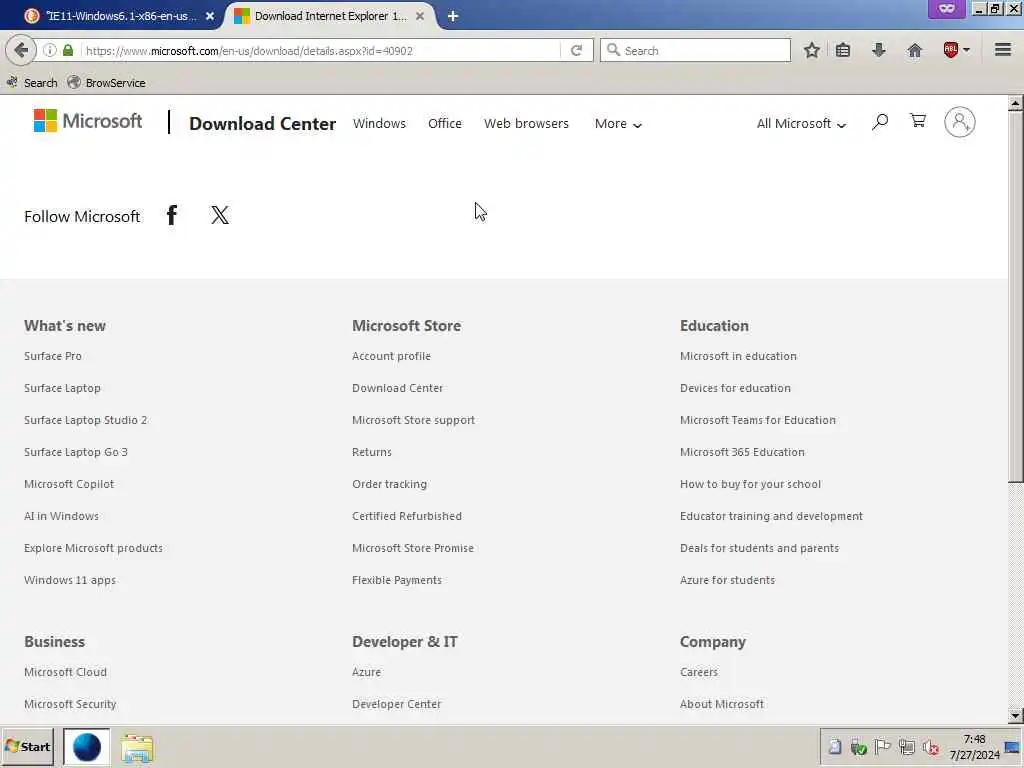Open the Order tracking link
The width and height of the screenshot is (1024, 768).
(389, 484)
